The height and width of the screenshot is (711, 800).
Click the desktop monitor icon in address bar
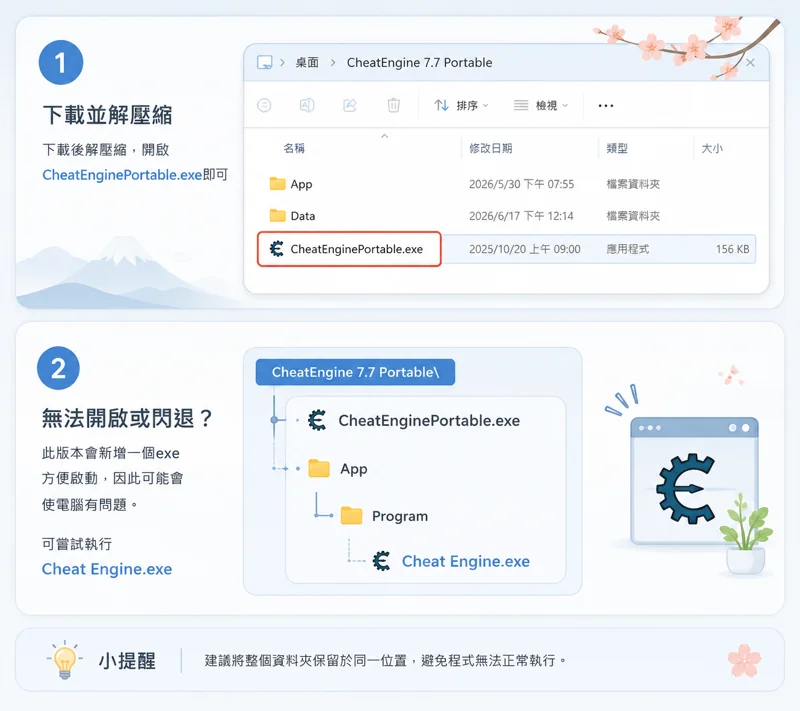(x=265, y=63)
